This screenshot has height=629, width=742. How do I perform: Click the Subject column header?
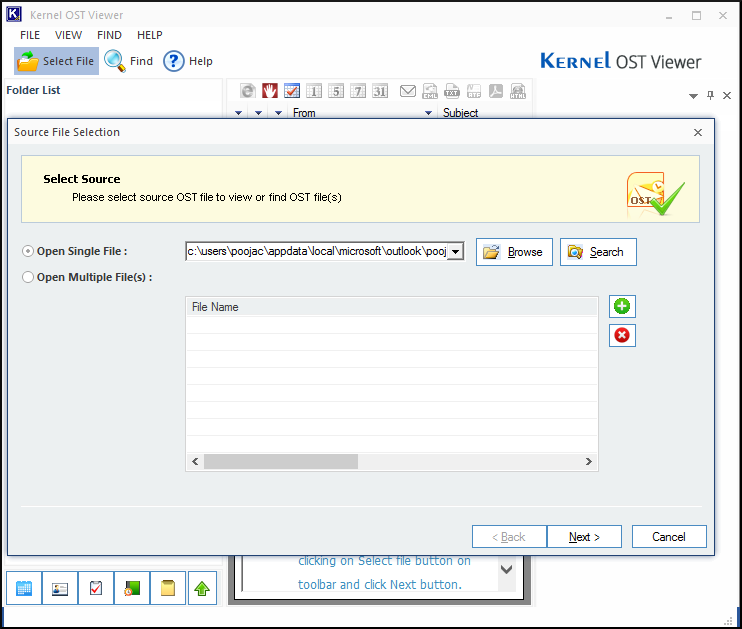[460, 113]
